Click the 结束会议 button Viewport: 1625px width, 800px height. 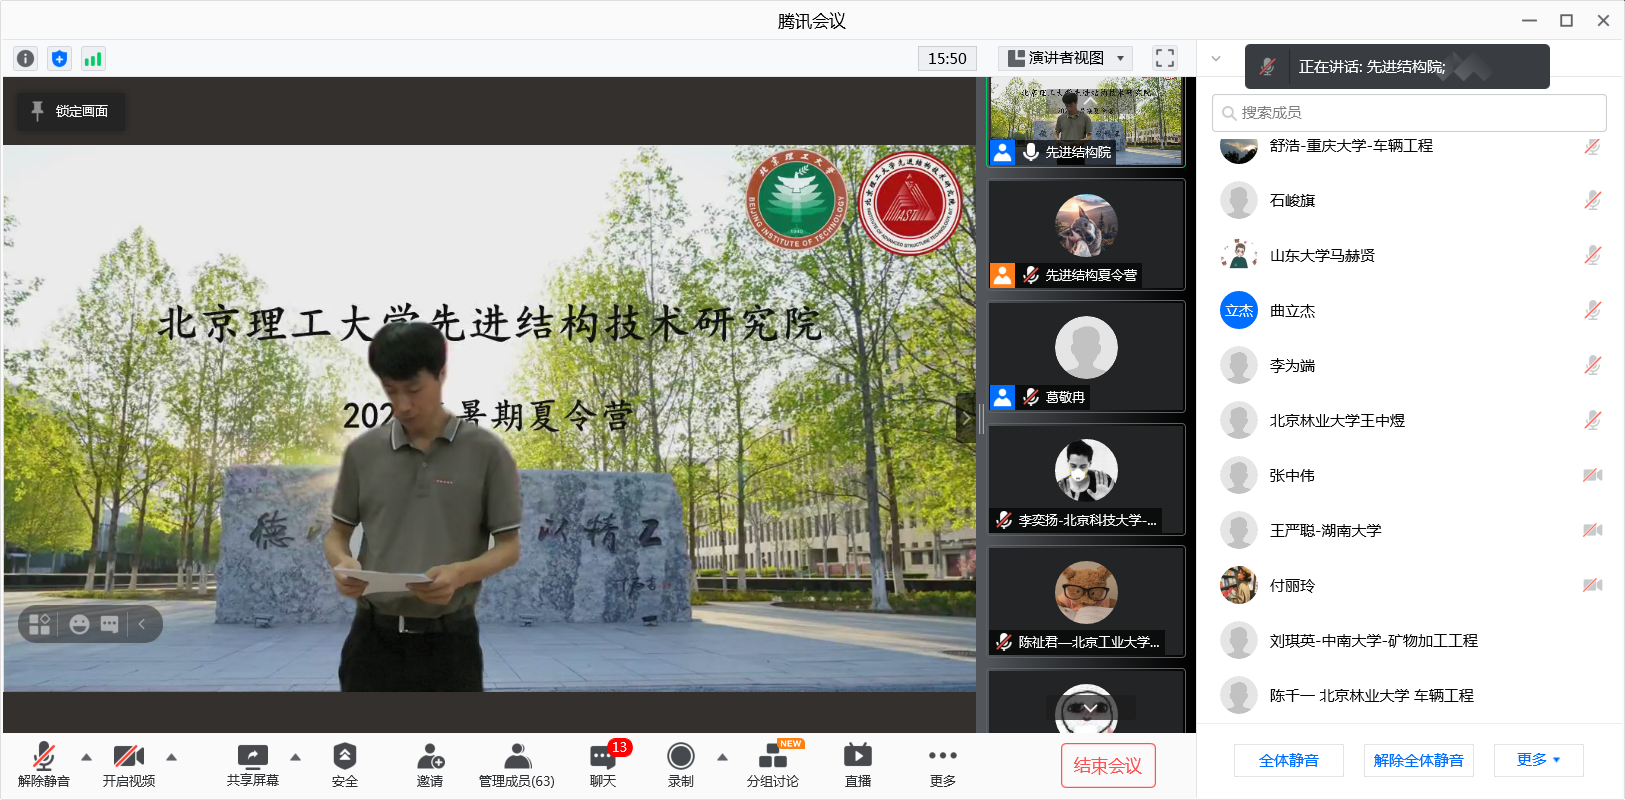1108,765
